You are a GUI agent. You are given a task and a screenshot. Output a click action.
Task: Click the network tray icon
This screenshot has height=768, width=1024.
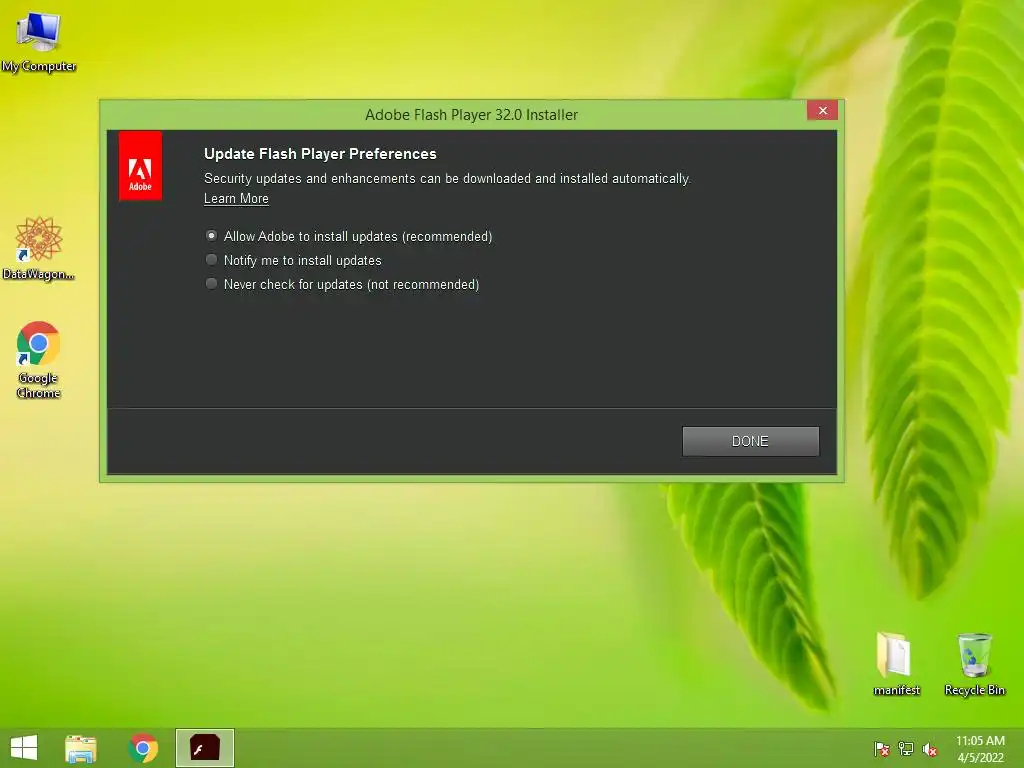(x=906, y=749)
